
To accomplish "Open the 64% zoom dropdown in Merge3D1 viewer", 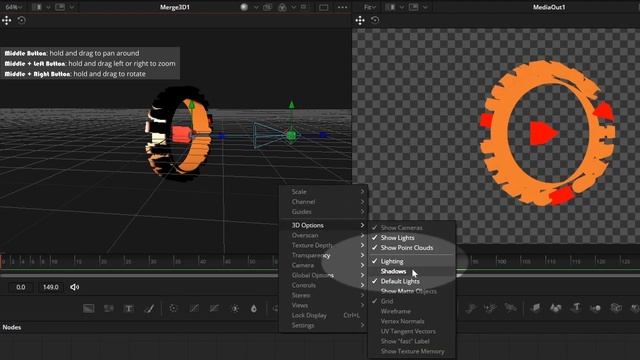I will pos(14,7).
